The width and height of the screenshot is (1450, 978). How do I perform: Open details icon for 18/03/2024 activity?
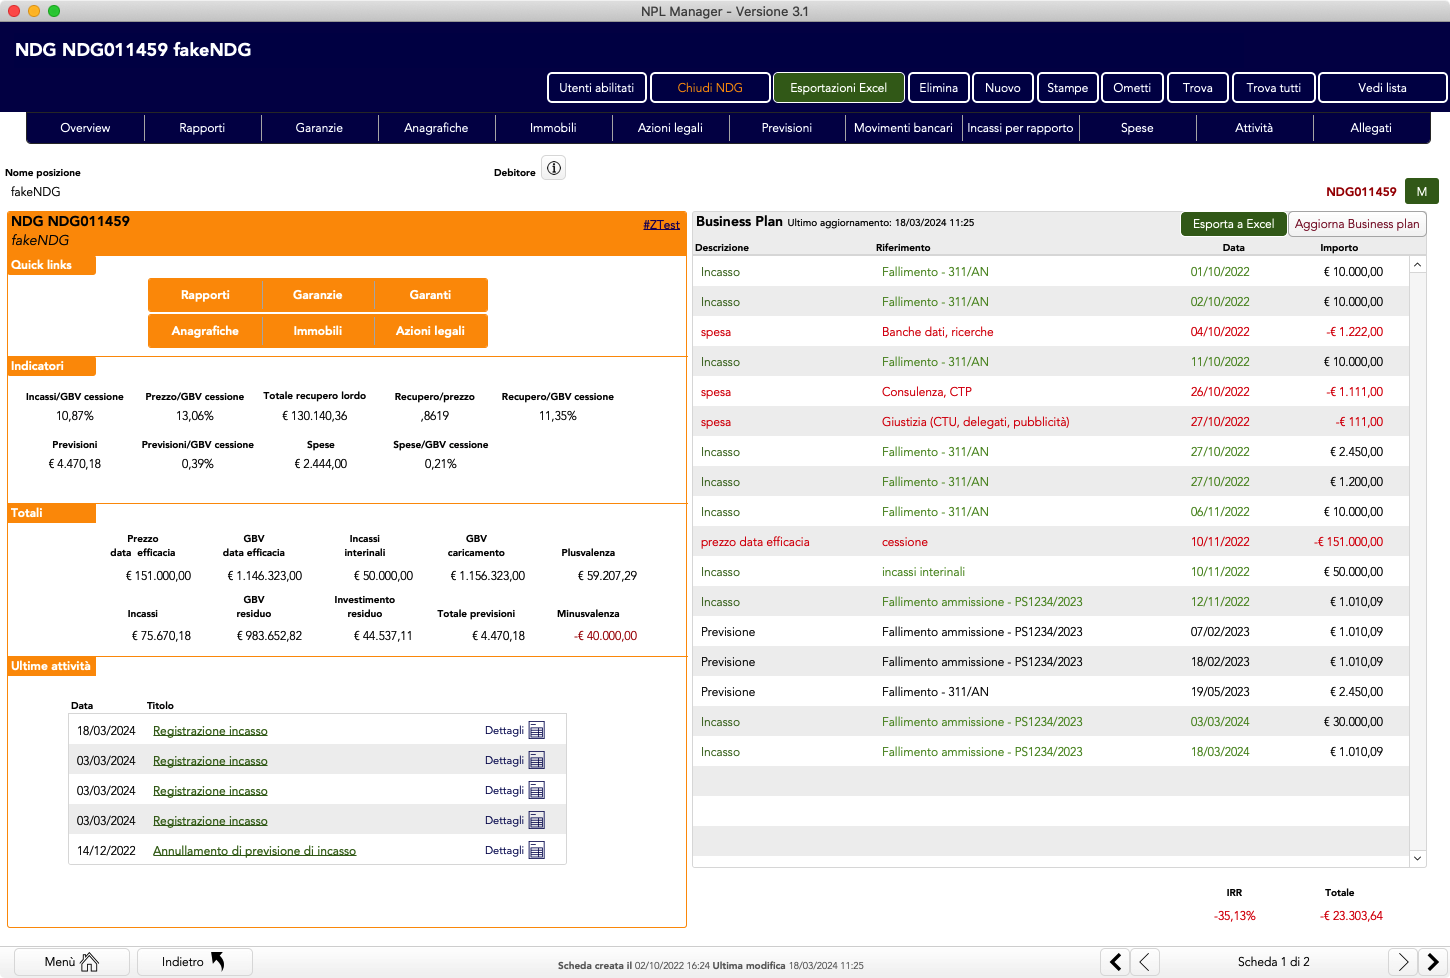[537, 730]
